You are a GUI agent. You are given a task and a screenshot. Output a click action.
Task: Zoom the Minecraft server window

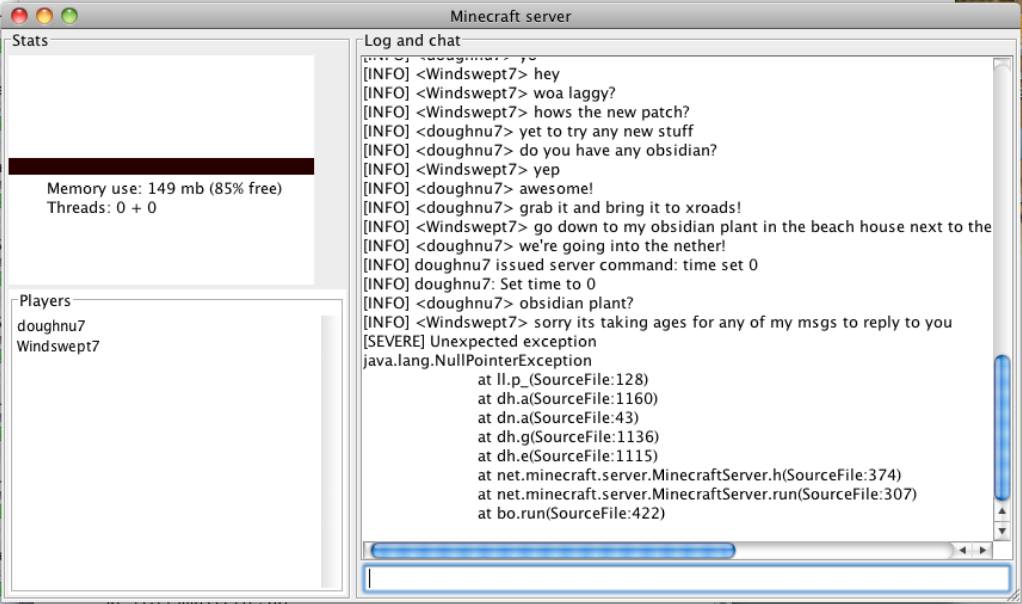[69, 16]
